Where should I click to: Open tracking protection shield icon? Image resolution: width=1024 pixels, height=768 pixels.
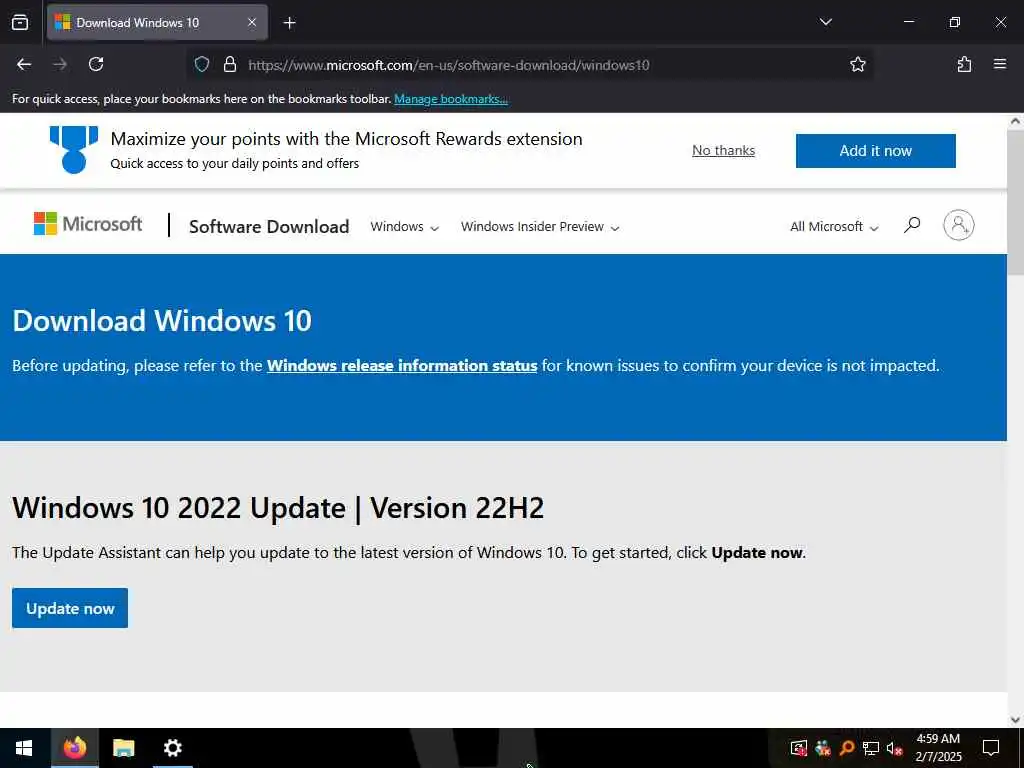click(202, 64)
